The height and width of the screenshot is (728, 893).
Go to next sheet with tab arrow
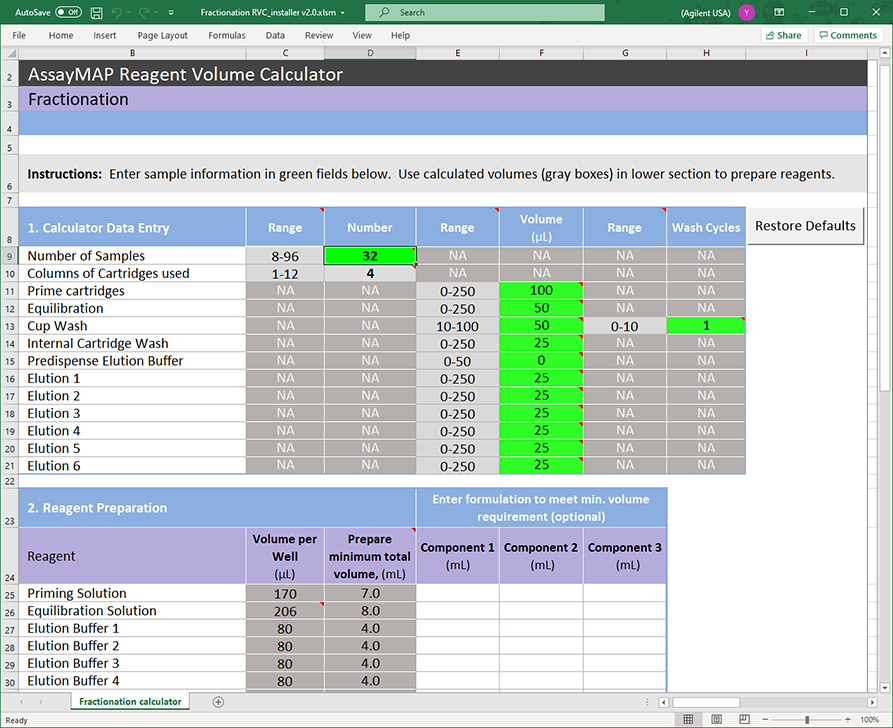pyautogui.click(x=41, y=702)
